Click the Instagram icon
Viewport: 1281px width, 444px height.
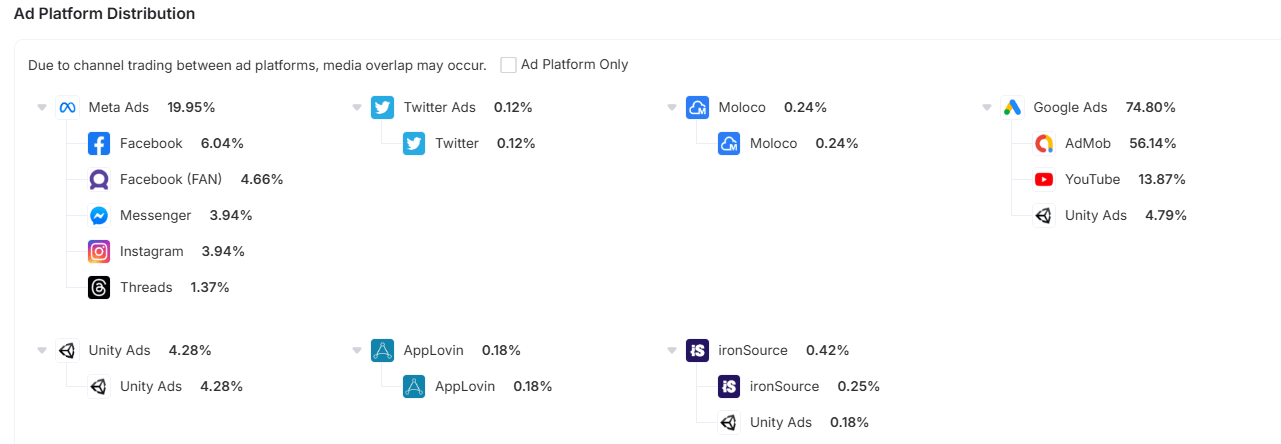[99, 251]
